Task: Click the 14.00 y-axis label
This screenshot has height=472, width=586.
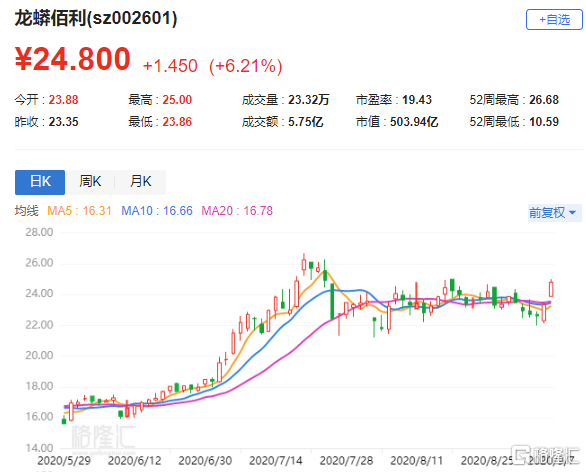Action: point(39,447)
